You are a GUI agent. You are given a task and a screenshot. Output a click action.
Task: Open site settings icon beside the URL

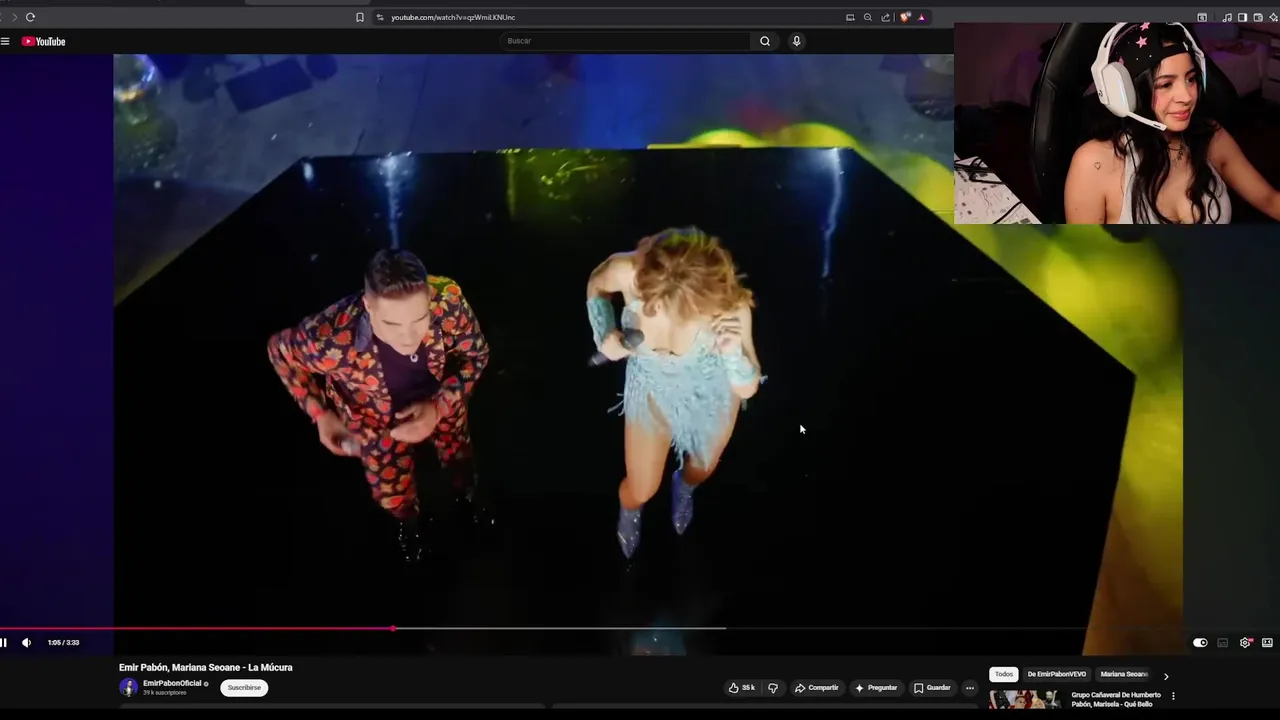click(x=380, y=17)
